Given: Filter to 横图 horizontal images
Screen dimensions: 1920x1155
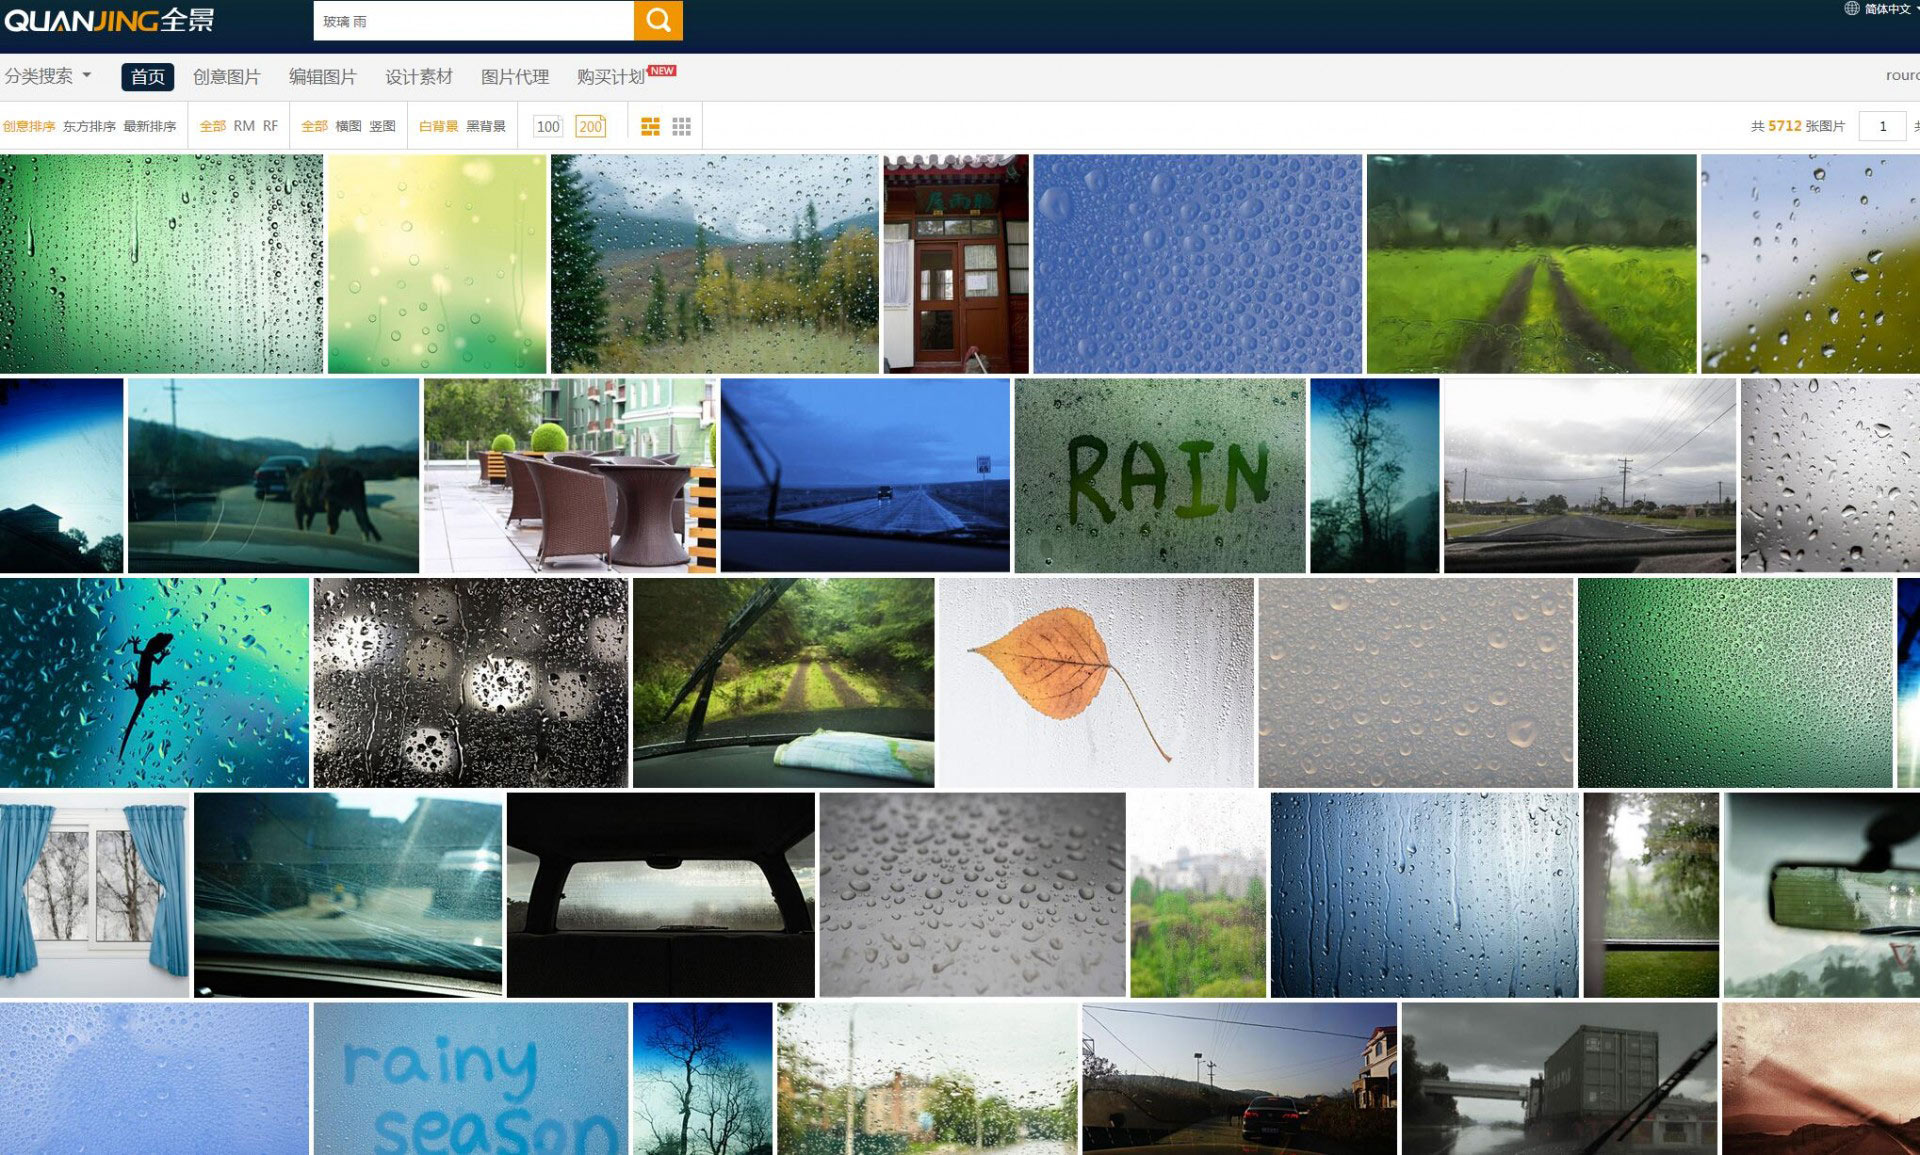Looking at the screenshot, I should coord(348,126).
